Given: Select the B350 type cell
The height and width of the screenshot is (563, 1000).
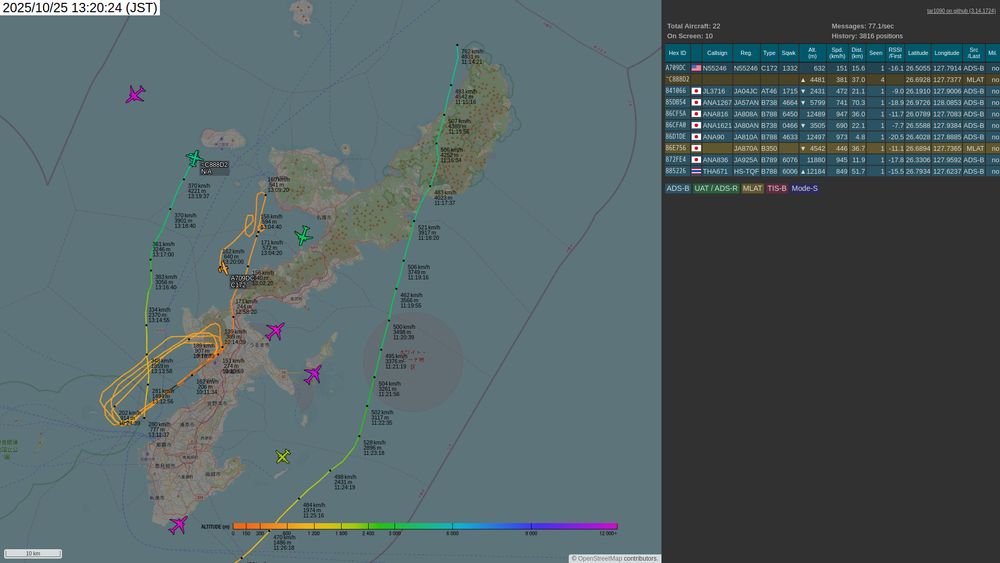Looking at the screenshot, I should (x=769, y=149).
